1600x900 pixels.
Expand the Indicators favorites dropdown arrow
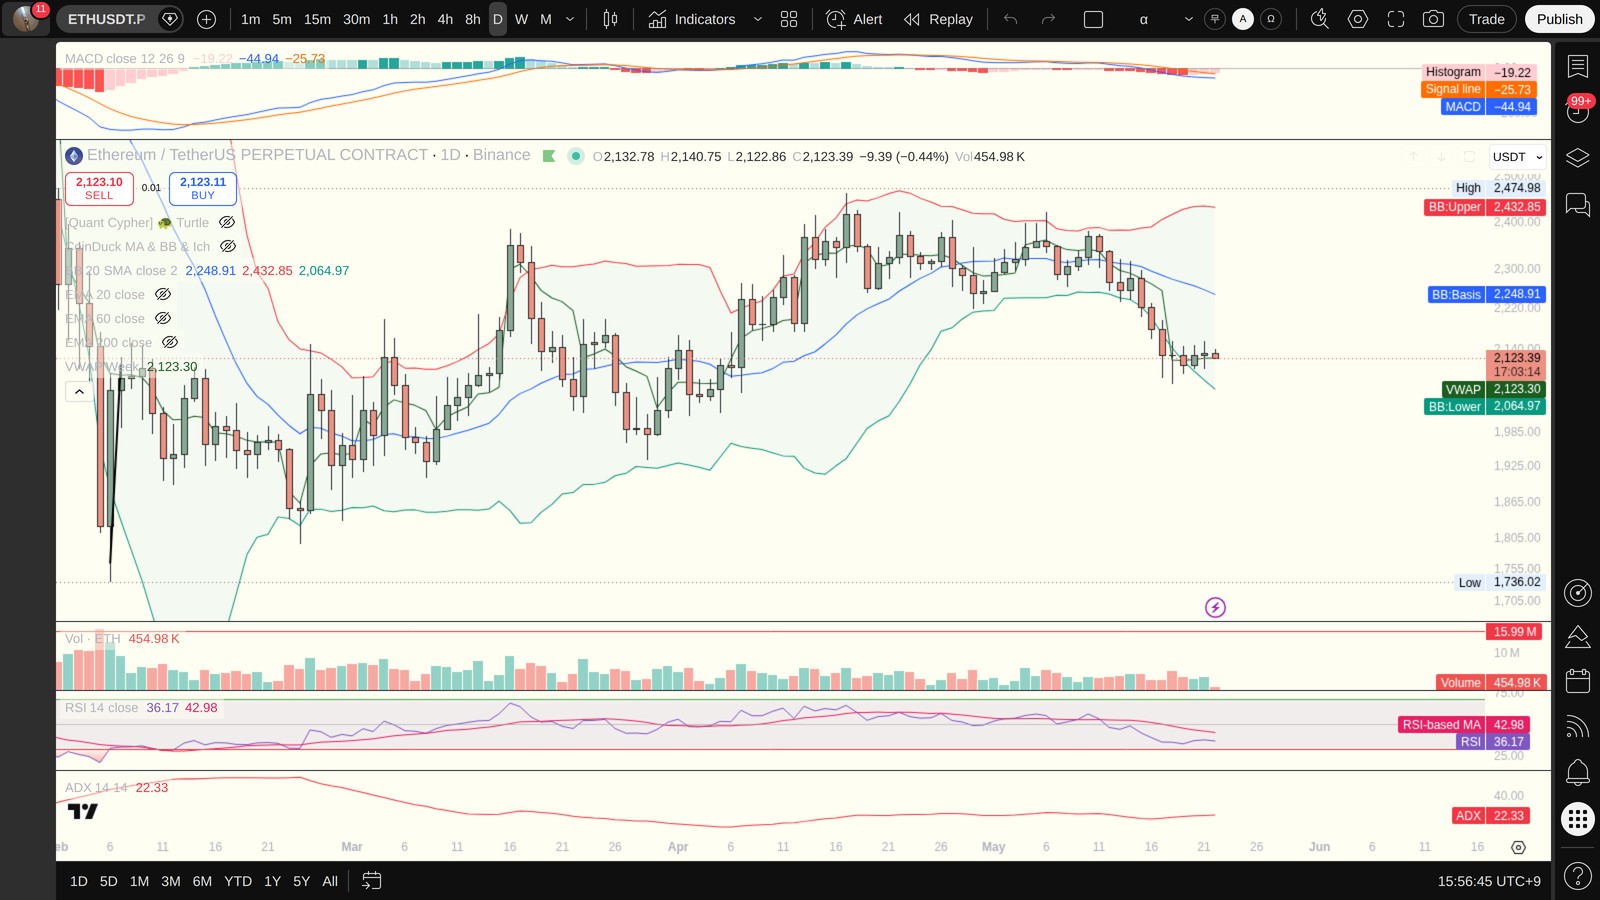[757, 19]
